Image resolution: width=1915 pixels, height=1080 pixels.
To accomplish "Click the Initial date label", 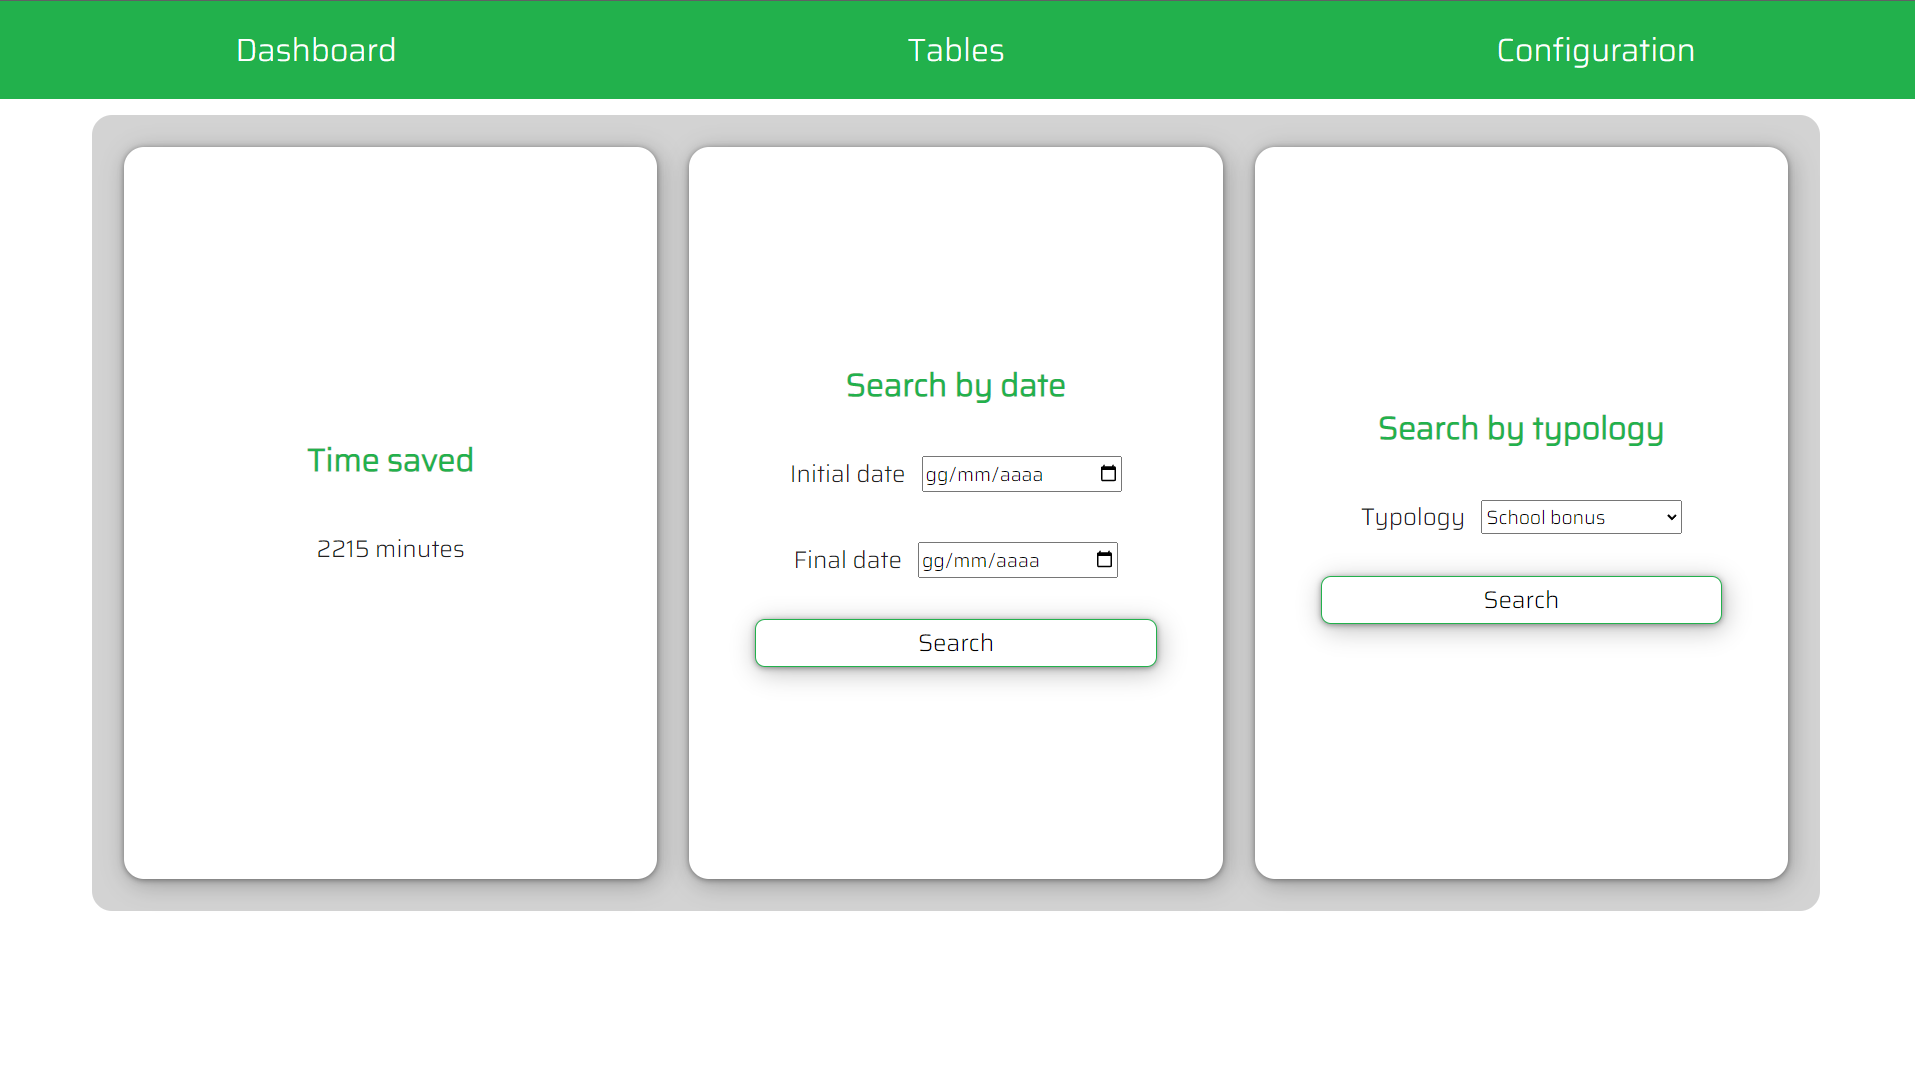I will tap(847, 474).
